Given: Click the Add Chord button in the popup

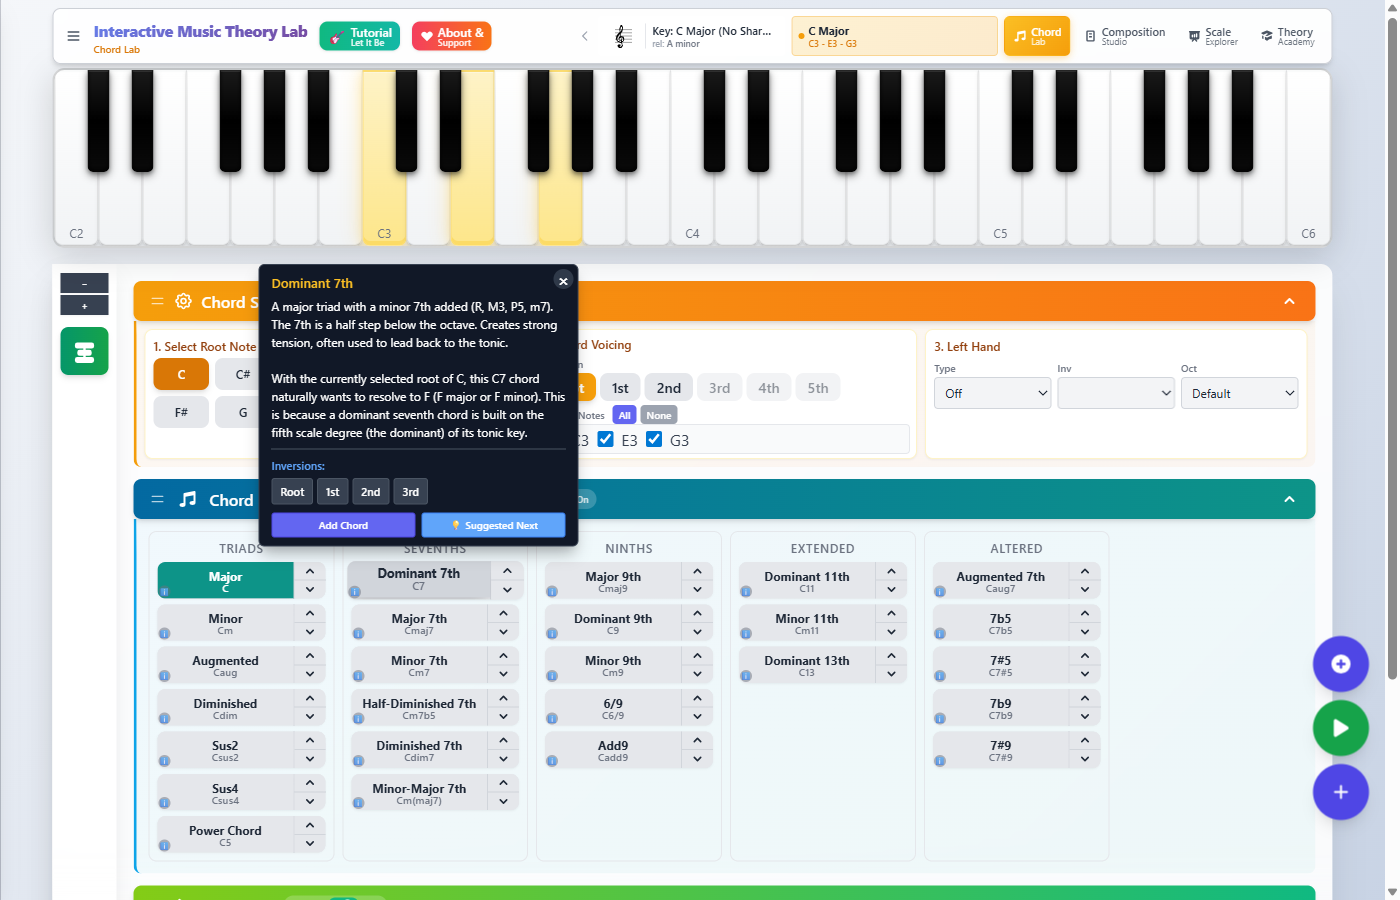Looking at the screenshot, I should 343,524.
